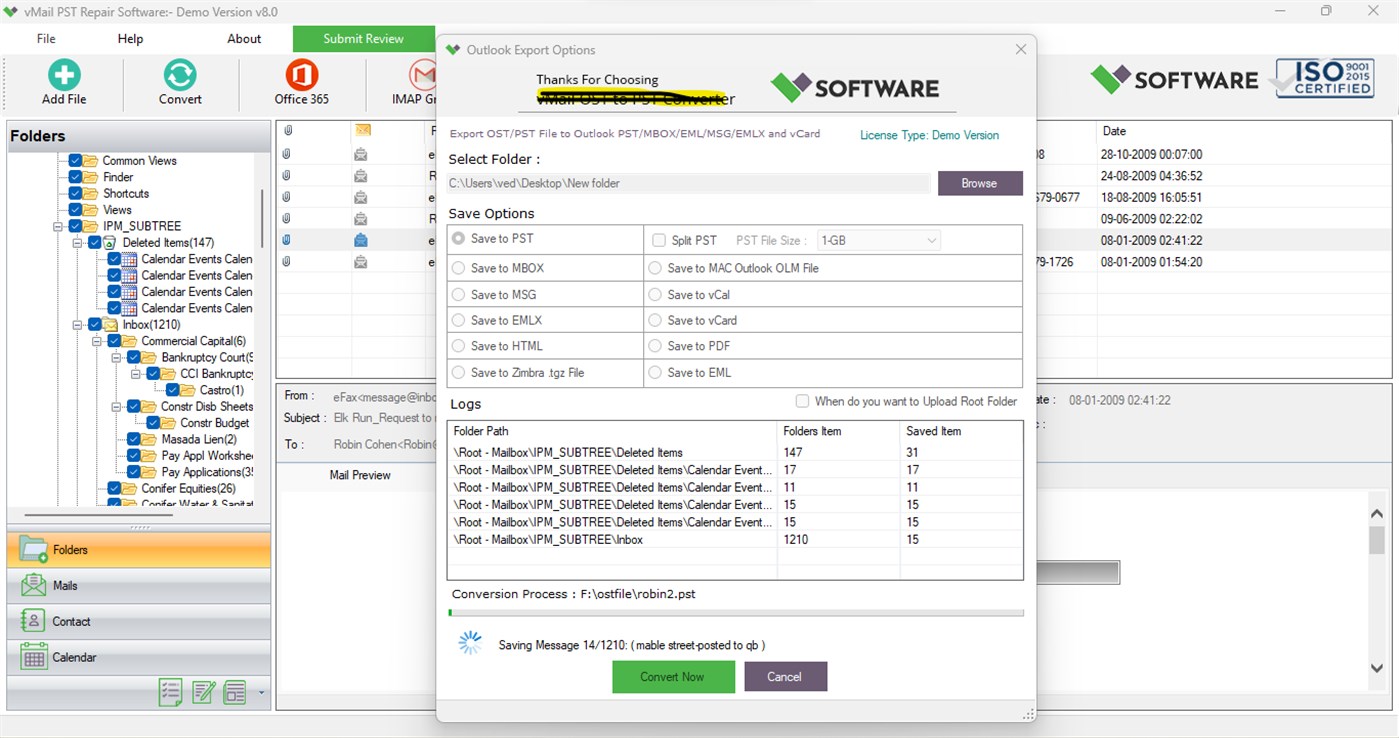Check the Upload Root Folder option

[802, 401]
